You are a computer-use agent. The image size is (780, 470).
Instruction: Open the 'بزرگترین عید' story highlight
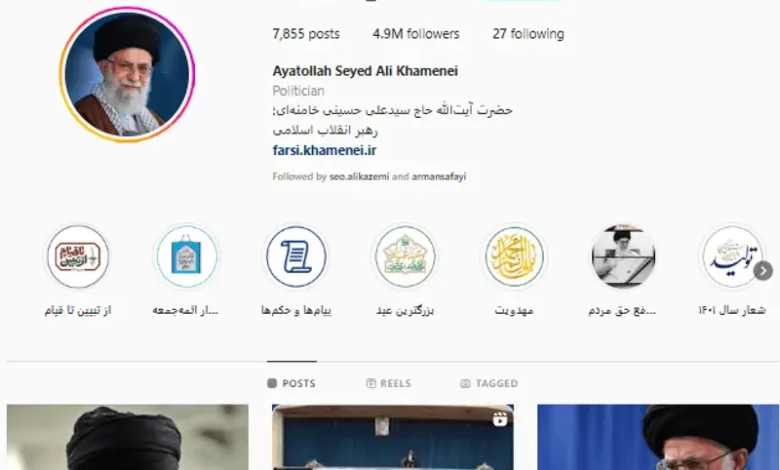point(405,257)
